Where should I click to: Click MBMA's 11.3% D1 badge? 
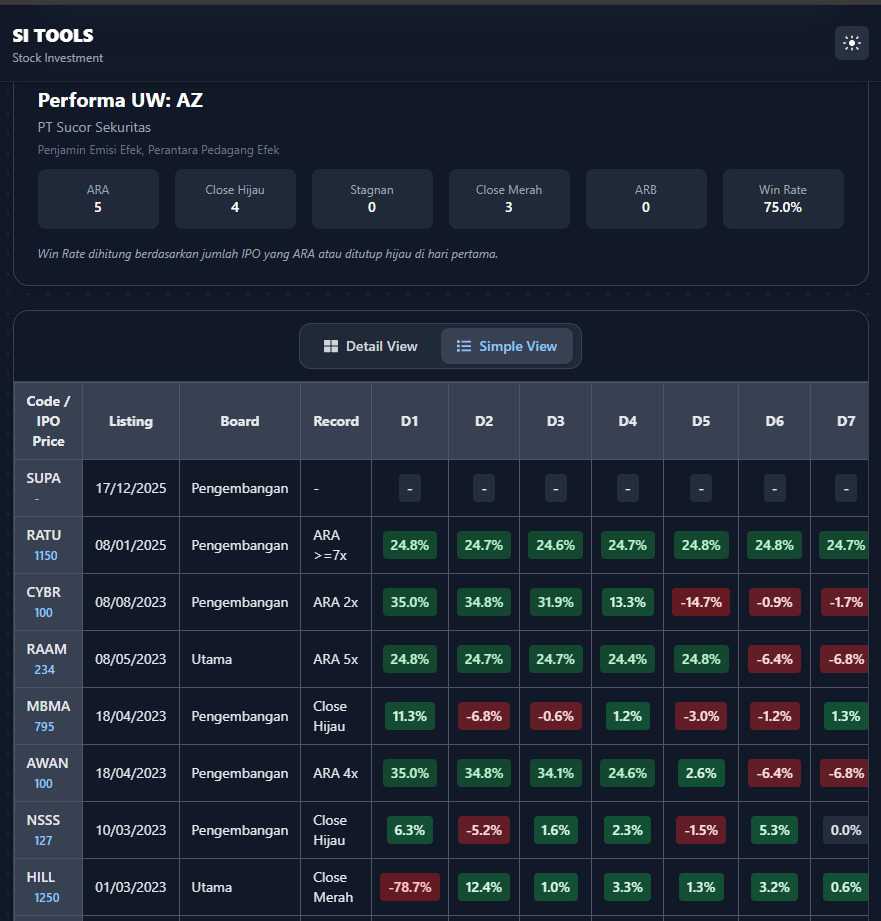tap(410, 716)
